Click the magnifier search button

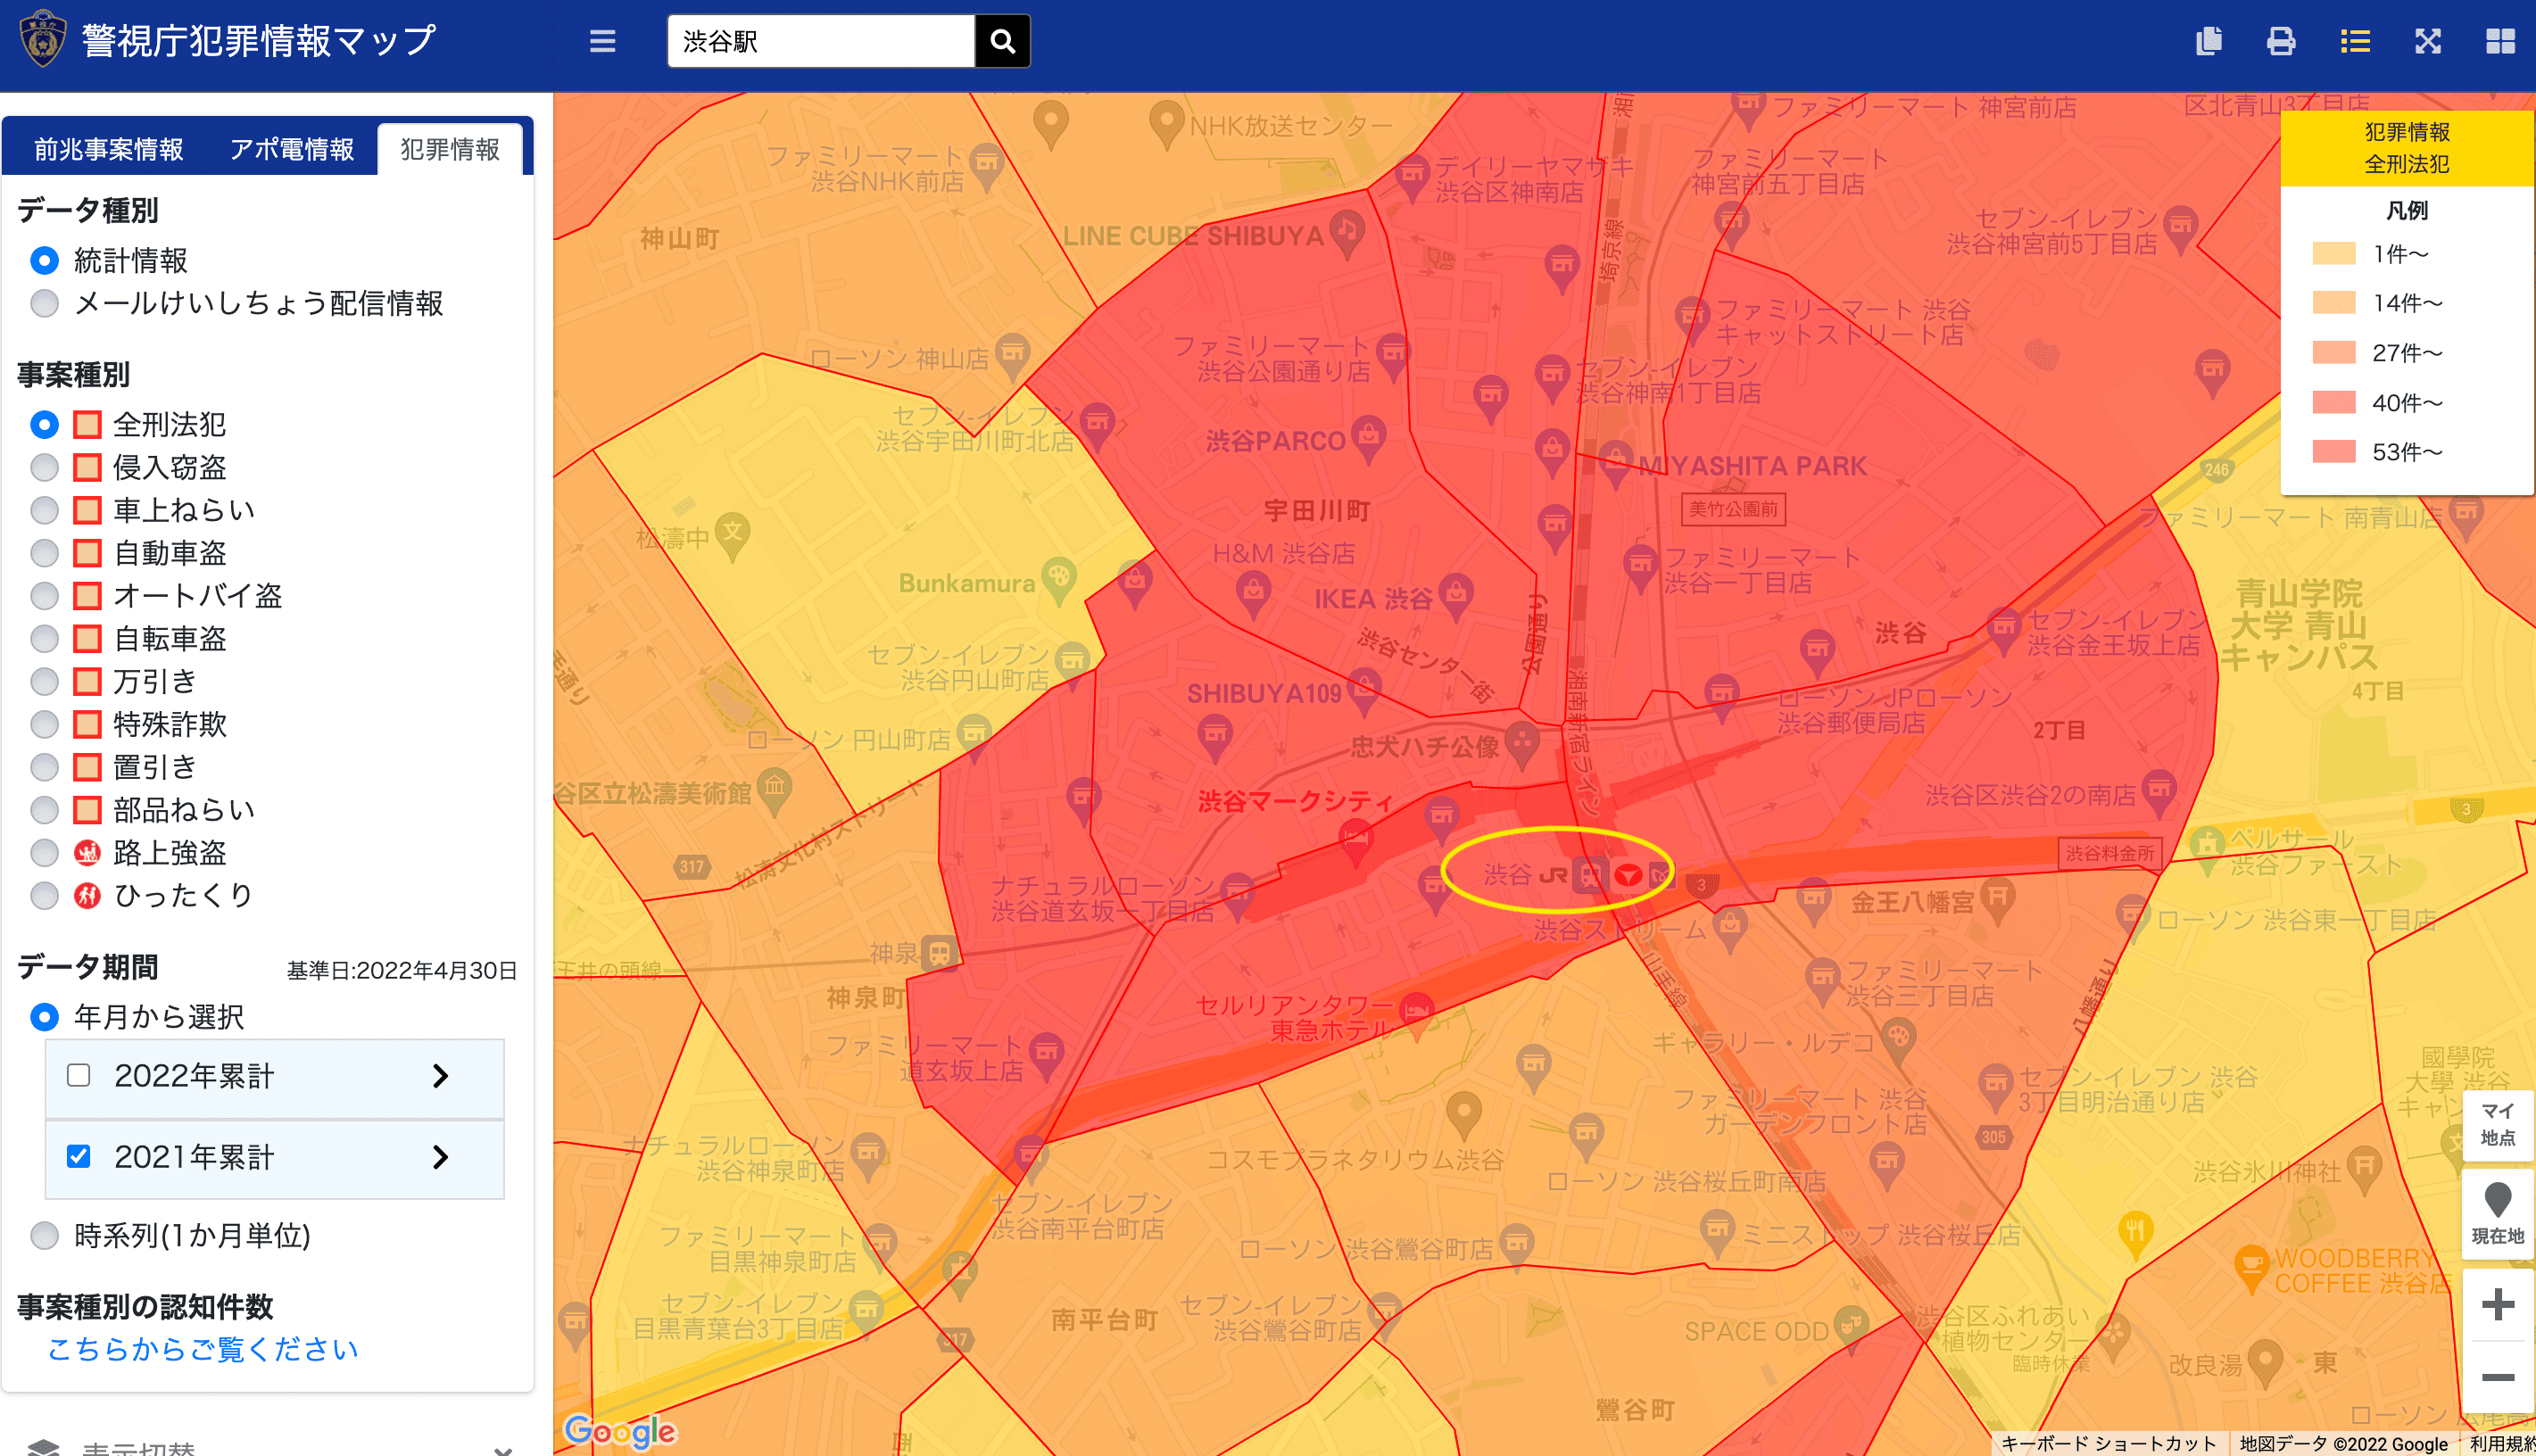(1002, 41)
